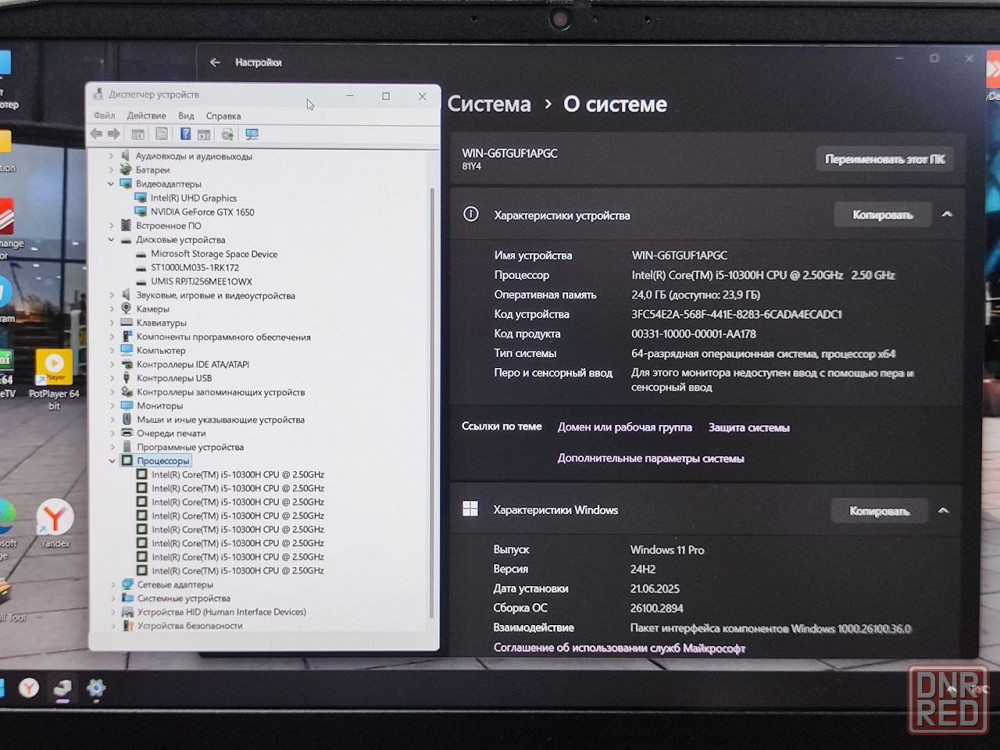Click Копировать for Характеристики Windows

coord(879,511)
